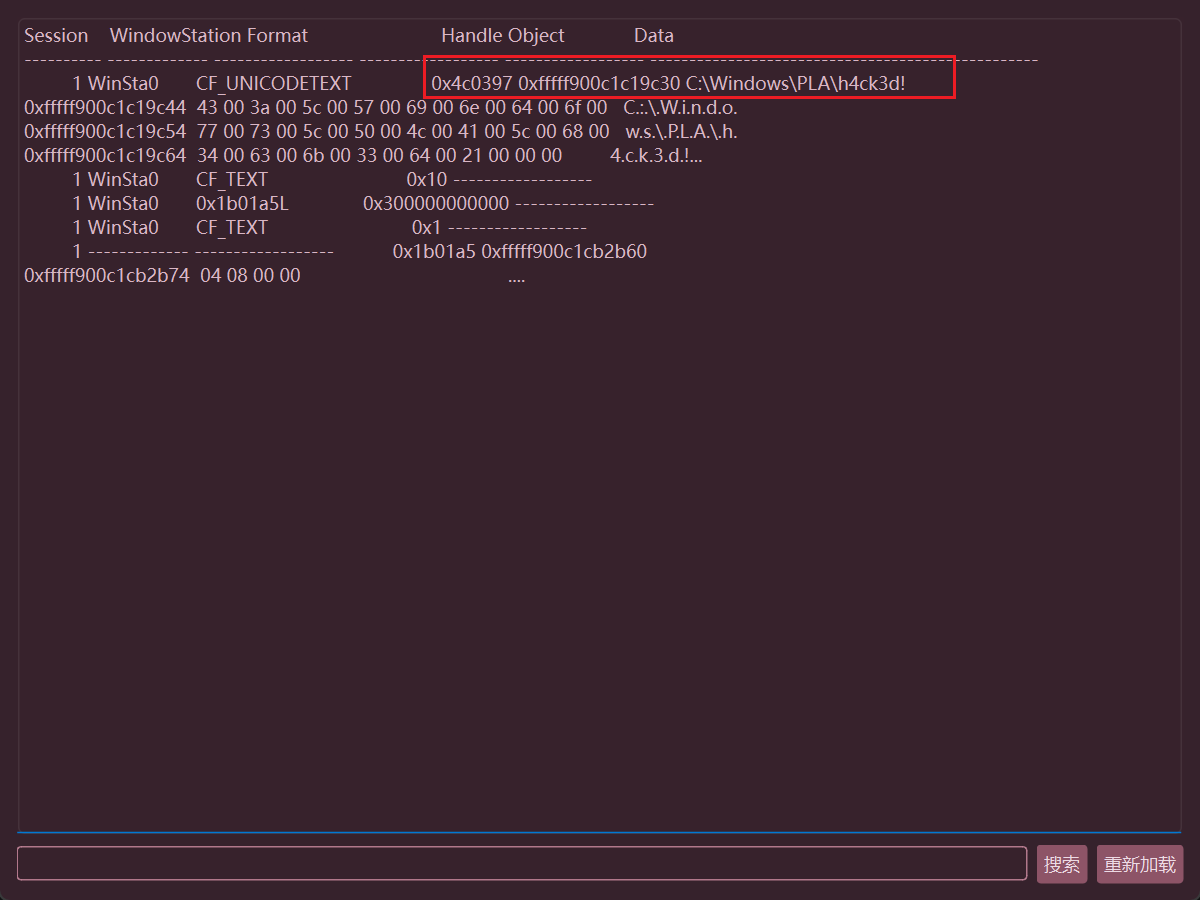Click the Object column header
Screen dimensions: 1200x900
[x=536, y=36]
